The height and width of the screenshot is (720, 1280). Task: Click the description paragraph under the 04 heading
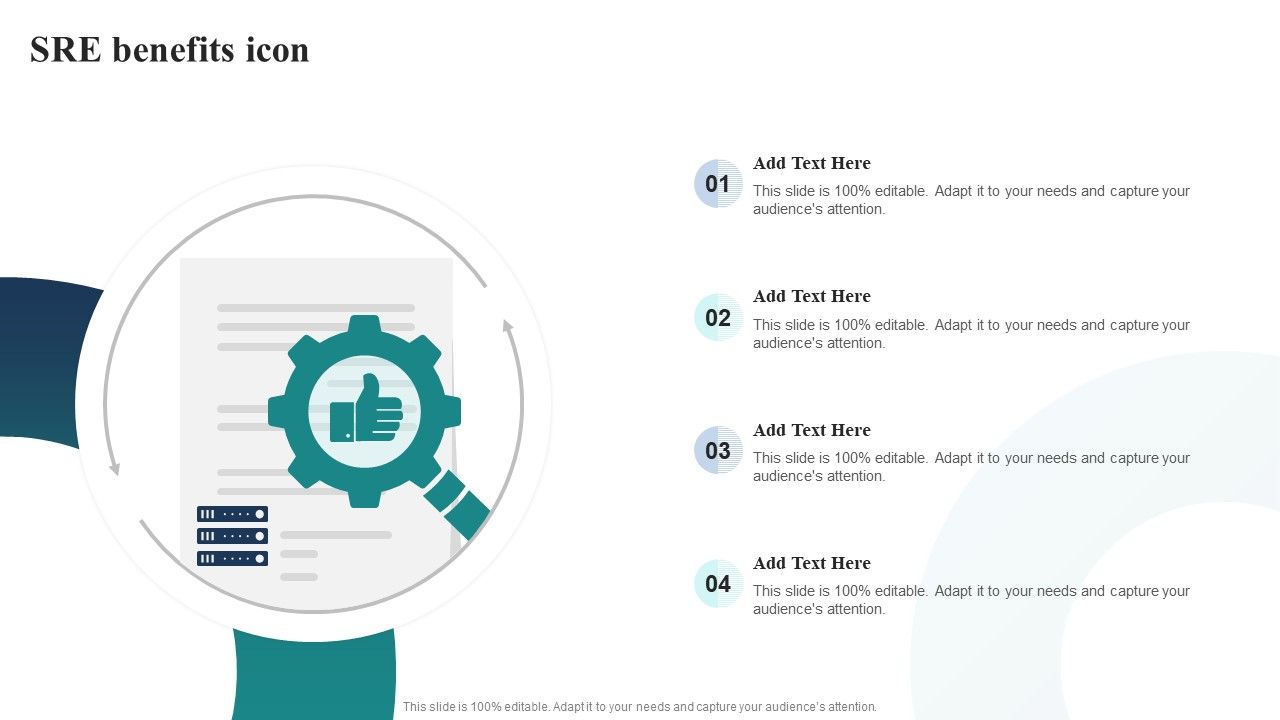971,600
